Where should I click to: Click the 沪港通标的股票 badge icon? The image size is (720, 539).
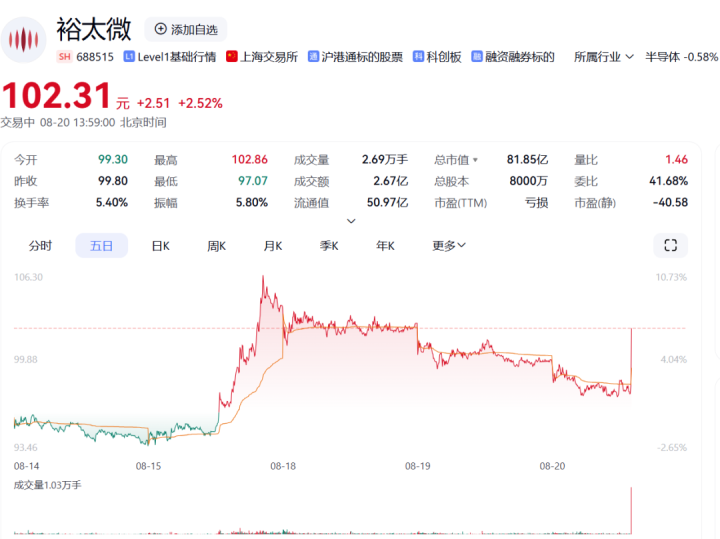313,56
